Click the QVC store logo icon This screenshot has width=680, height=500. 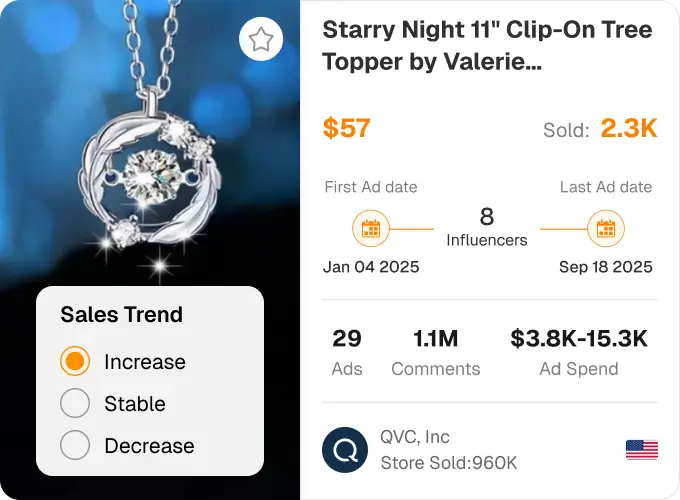(345, 450)
